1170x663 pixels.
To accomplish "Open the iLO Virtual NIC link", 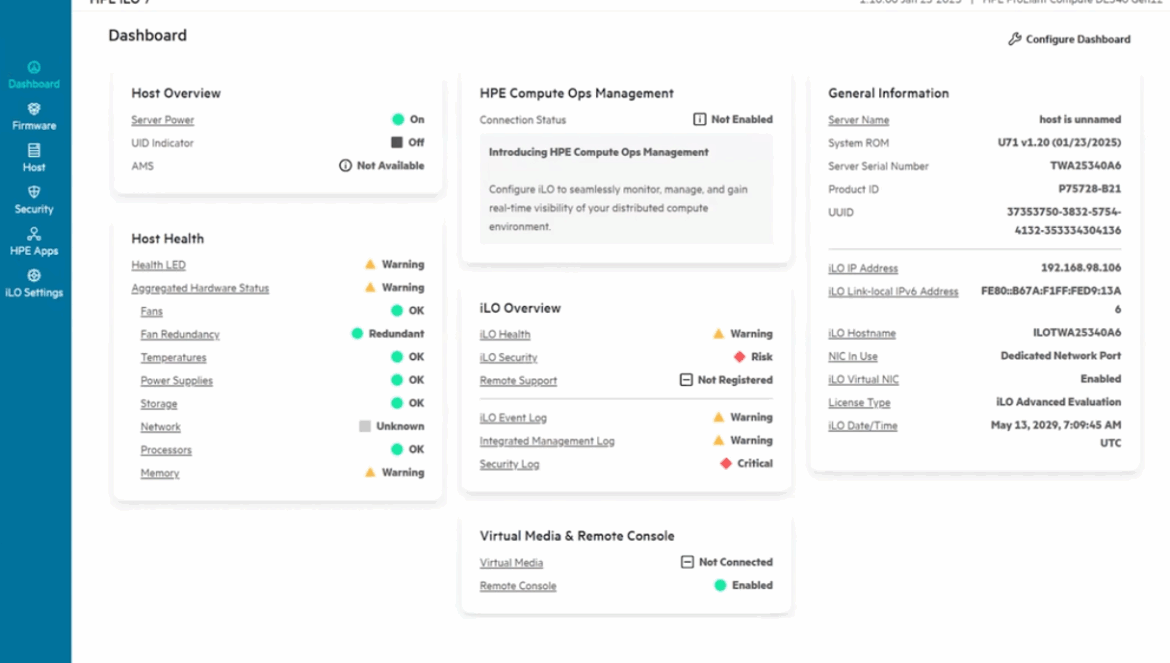I will point(863,380).
